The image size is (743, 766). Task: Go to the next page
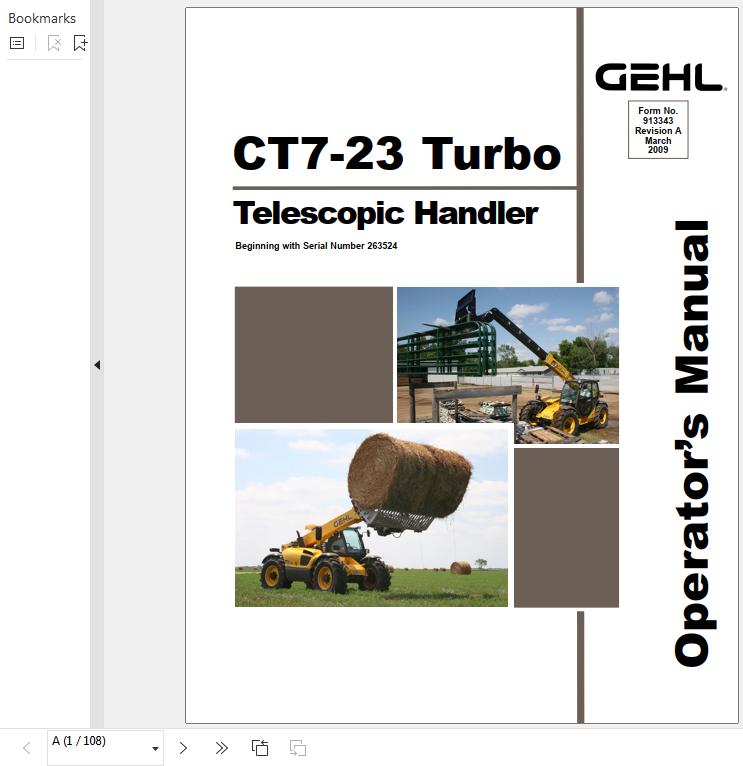[x=183, y=748]
